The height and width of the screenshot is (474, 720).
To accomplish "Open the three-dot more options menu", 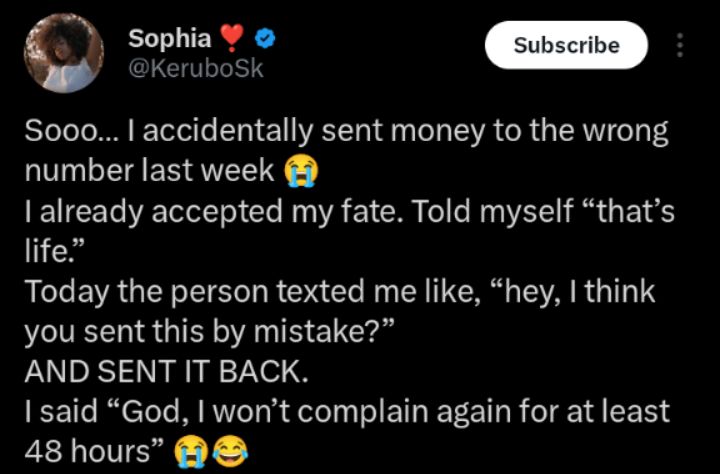I will (x=681, y=46).
